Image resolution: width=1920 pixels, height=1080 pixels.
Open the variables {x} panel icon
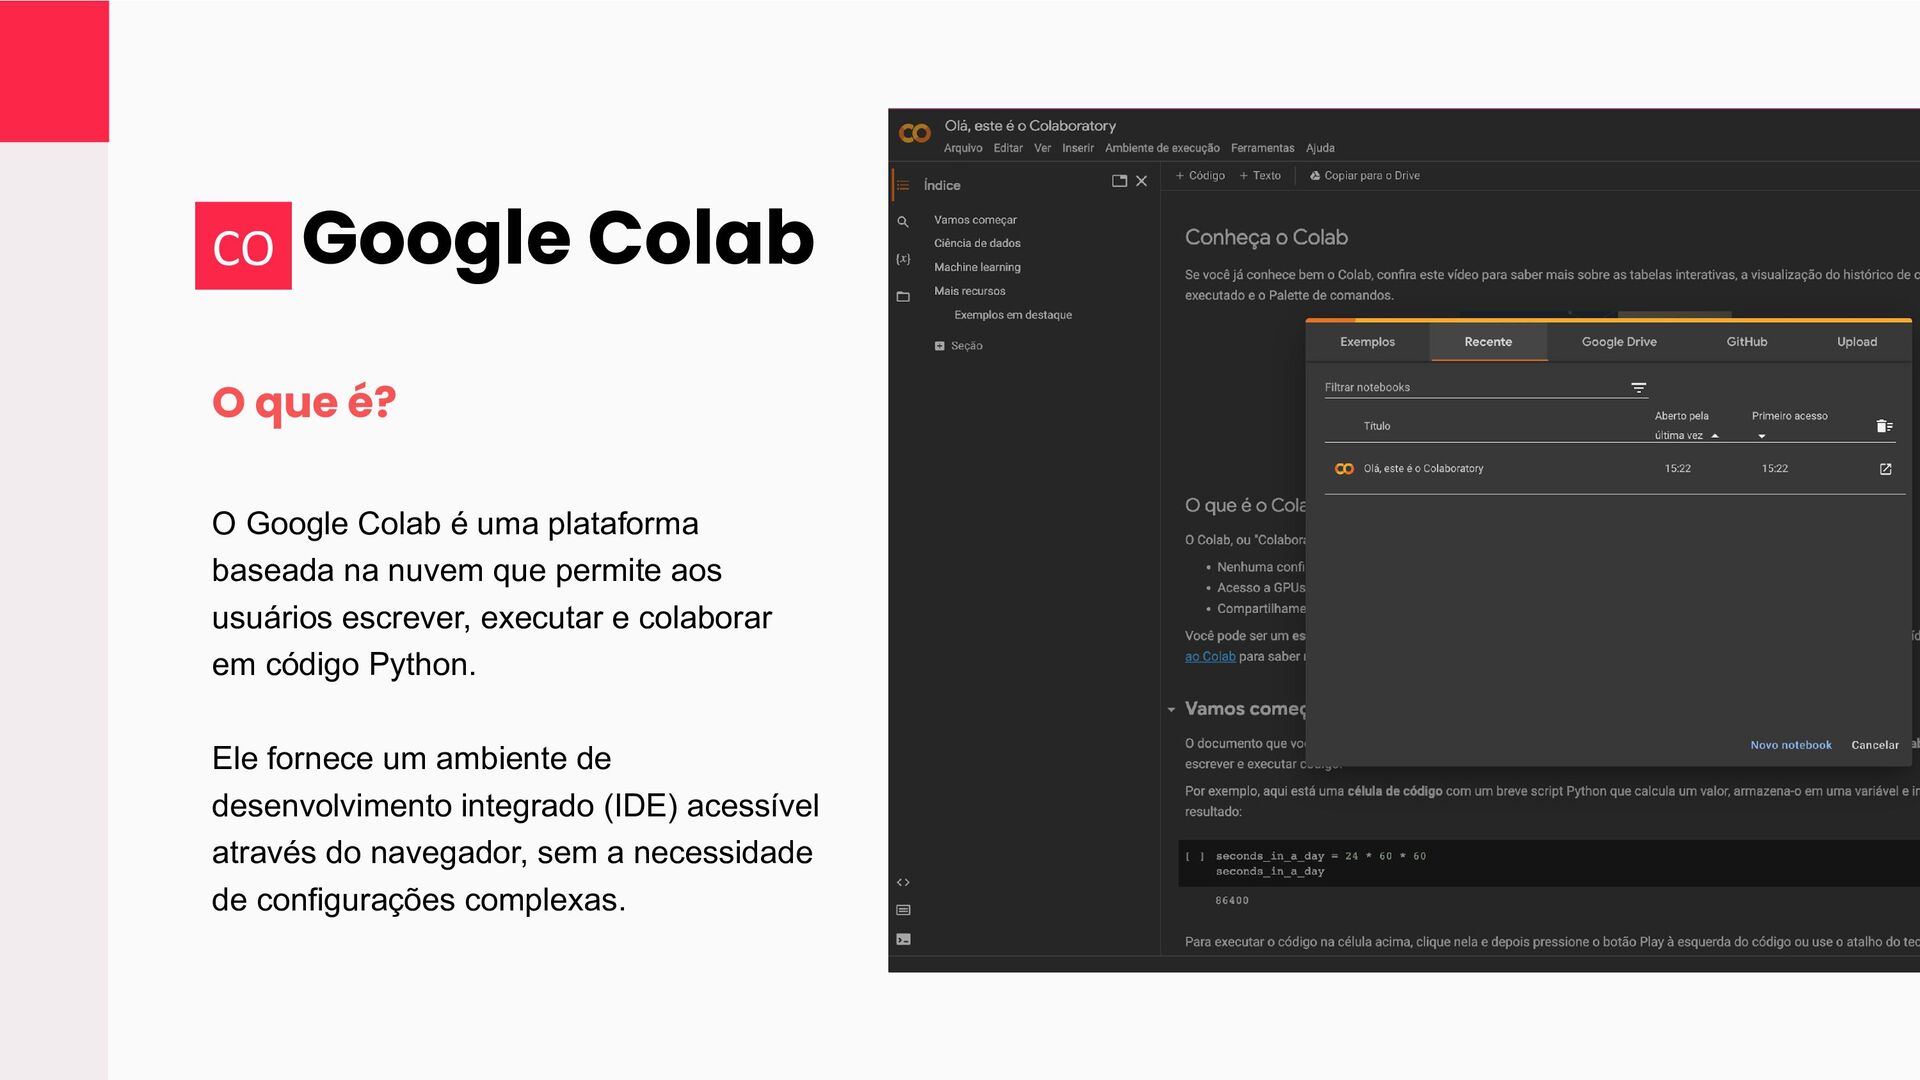click(903, 259)
